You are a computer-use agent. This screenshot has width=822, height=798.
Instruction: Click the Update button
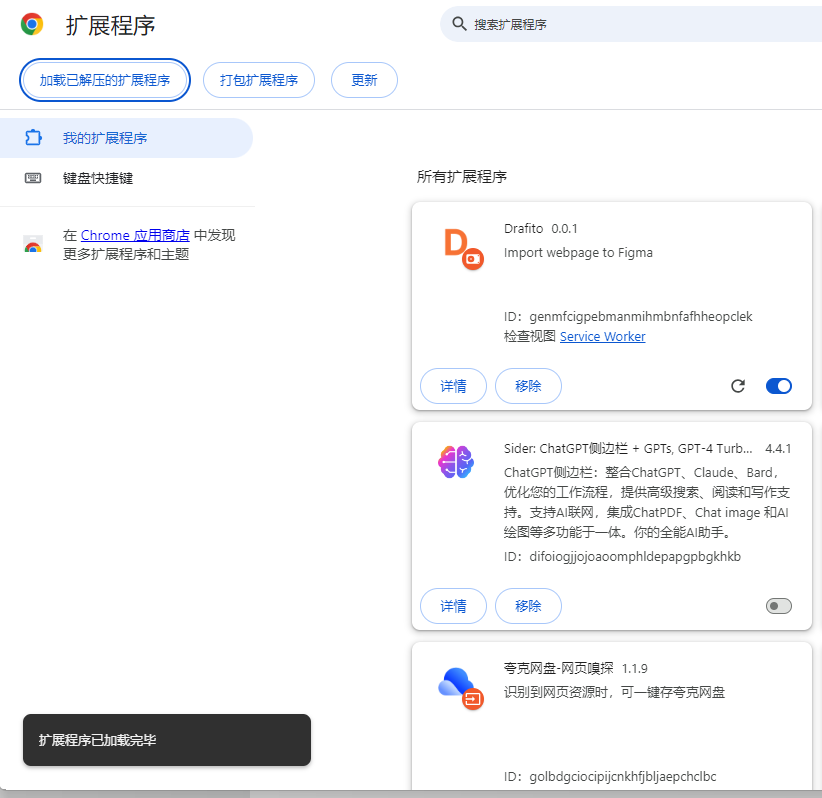pos(364,80)
